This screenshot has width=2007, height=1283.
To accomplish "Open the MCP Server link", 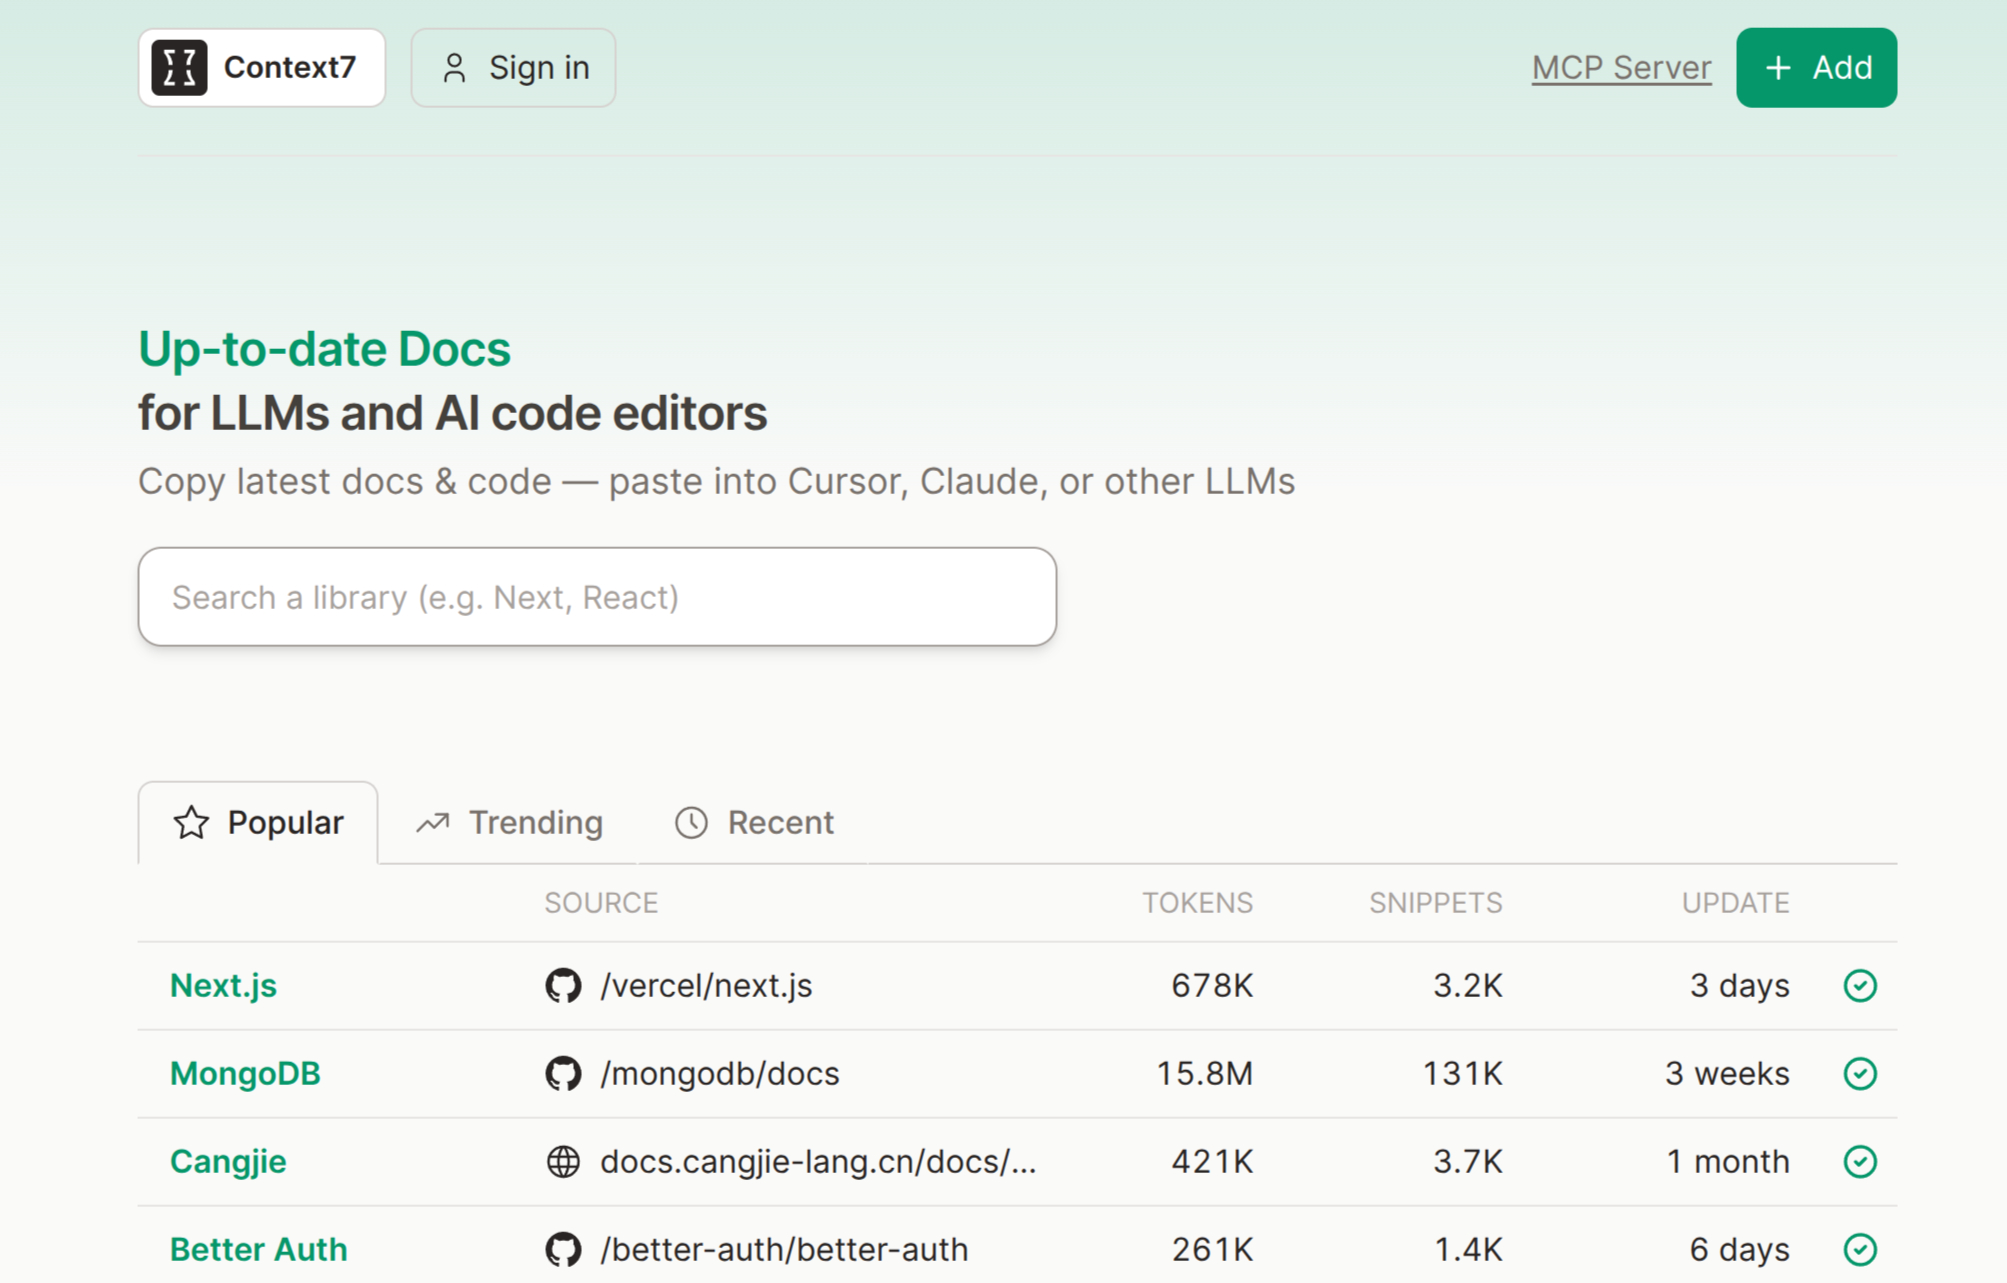I will [x=1621, y=68].
